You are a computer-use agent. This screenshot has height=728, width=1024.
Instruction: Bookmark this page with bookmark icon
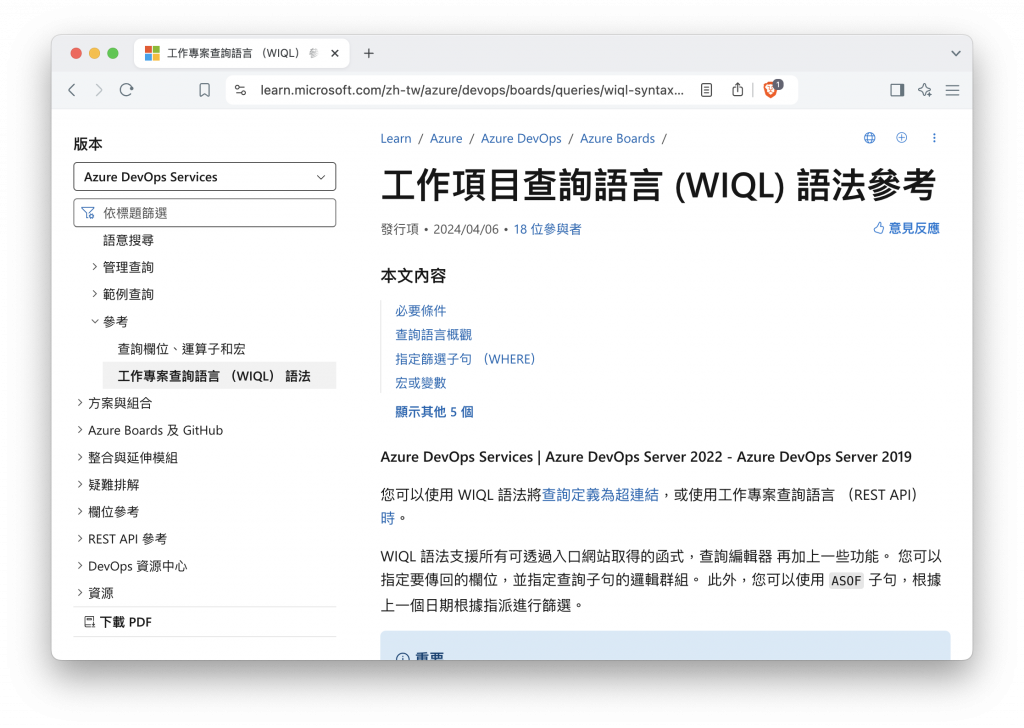click(204, 90)
